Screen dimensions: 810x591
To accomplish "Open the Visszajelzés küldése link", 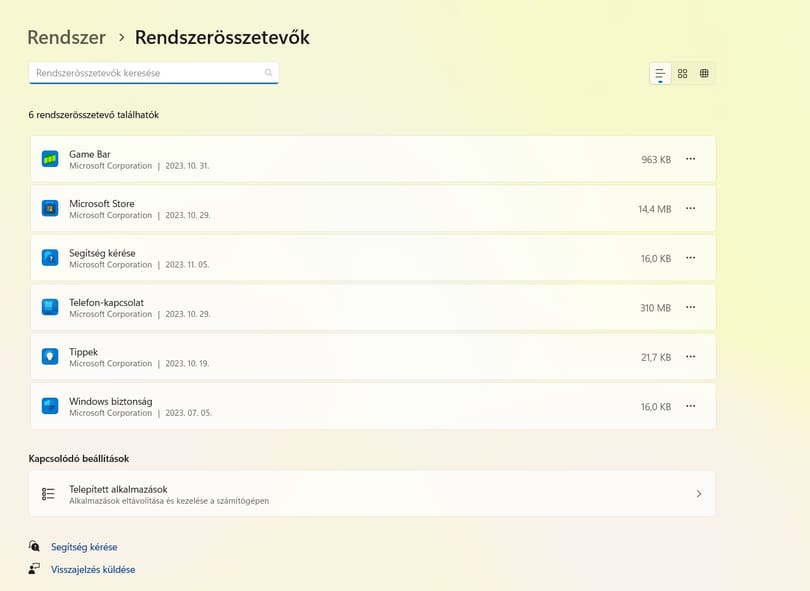I will pyautogui.click(x=93, y=569).
